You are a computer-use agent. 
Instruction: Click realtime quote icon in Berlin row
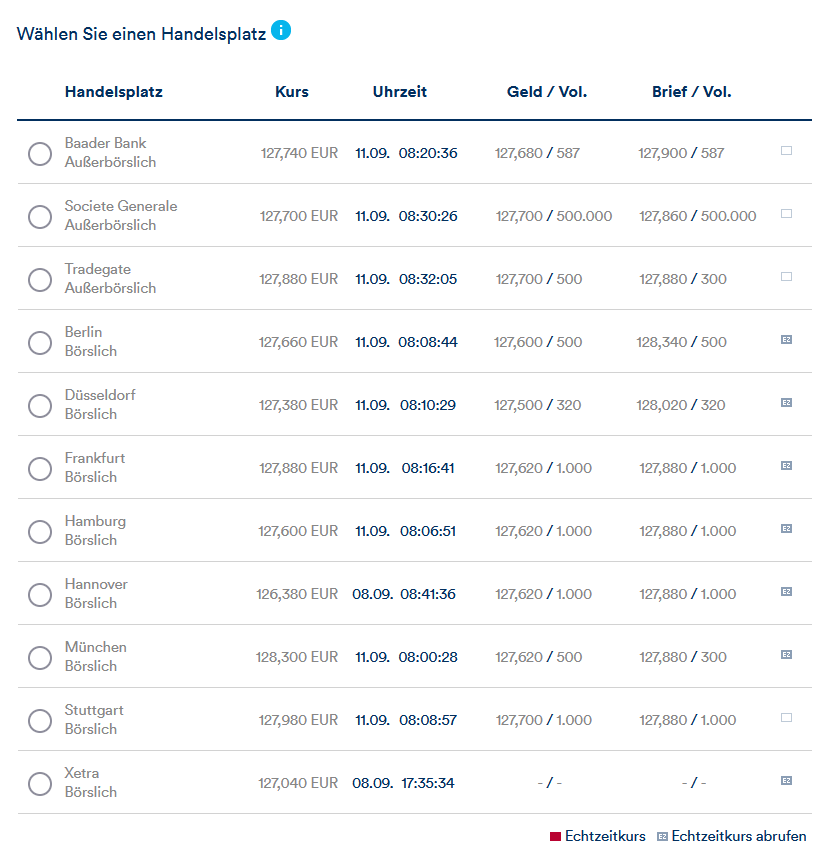point(786,340)
